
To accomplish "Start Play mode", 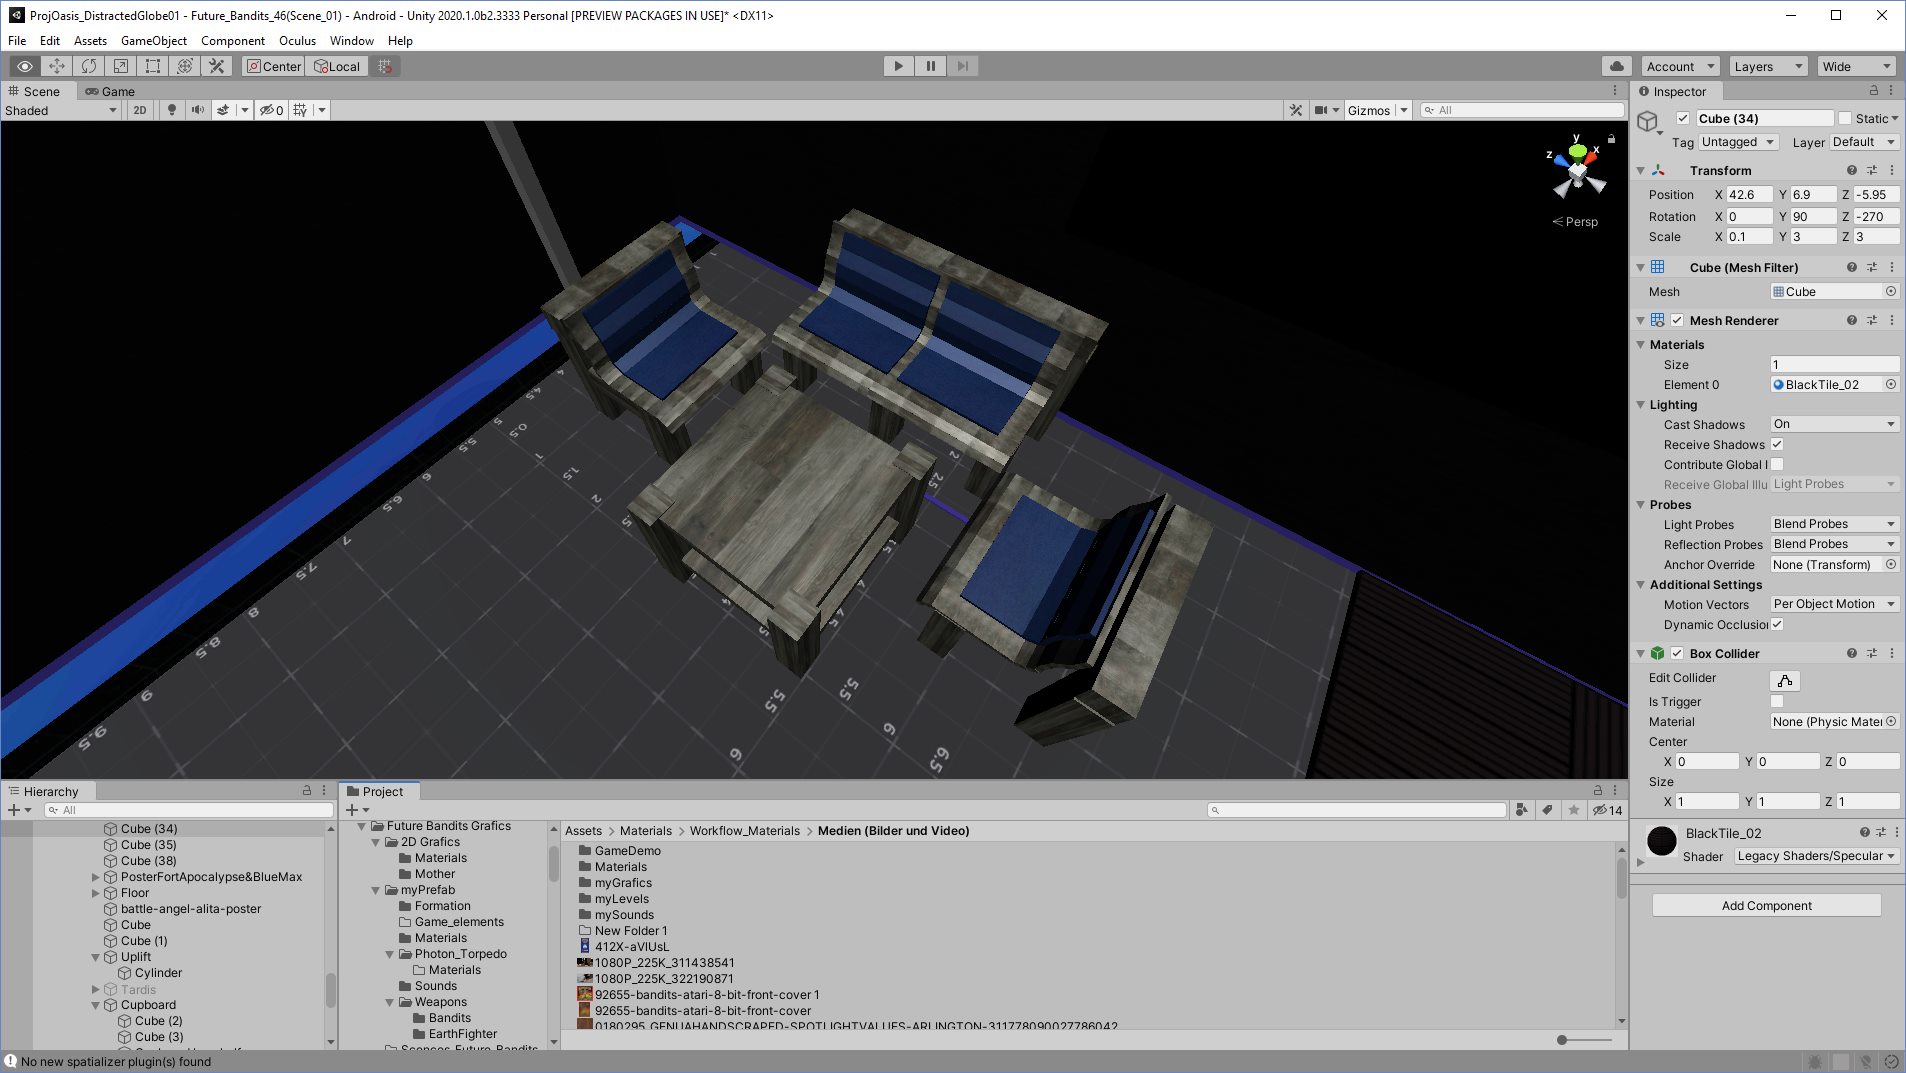I will pyautogui.click(x=899, y=66).
